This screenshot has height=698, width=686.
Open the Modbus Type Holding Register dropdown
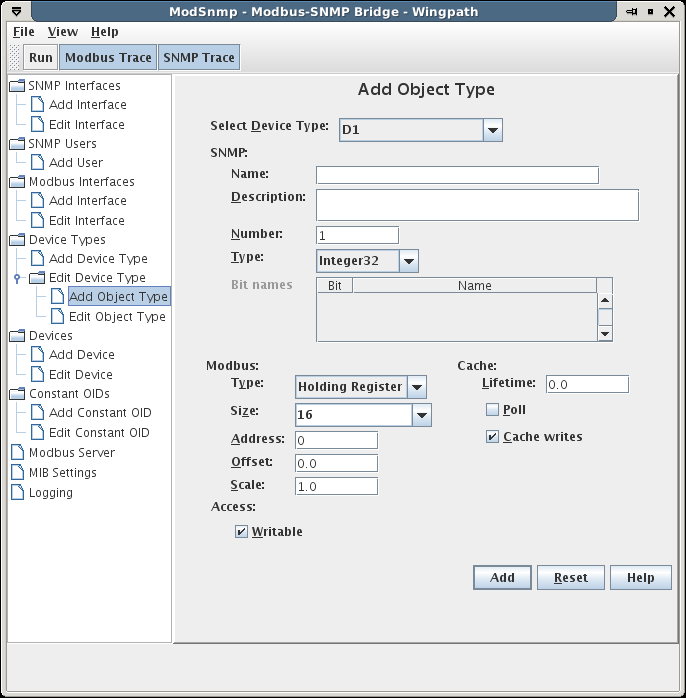click(417, 387)
